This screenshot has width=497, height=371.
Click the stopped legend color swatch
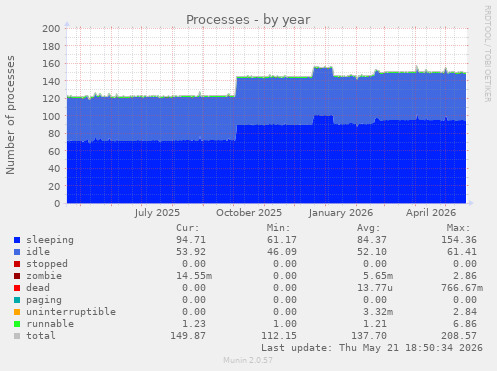17,264
